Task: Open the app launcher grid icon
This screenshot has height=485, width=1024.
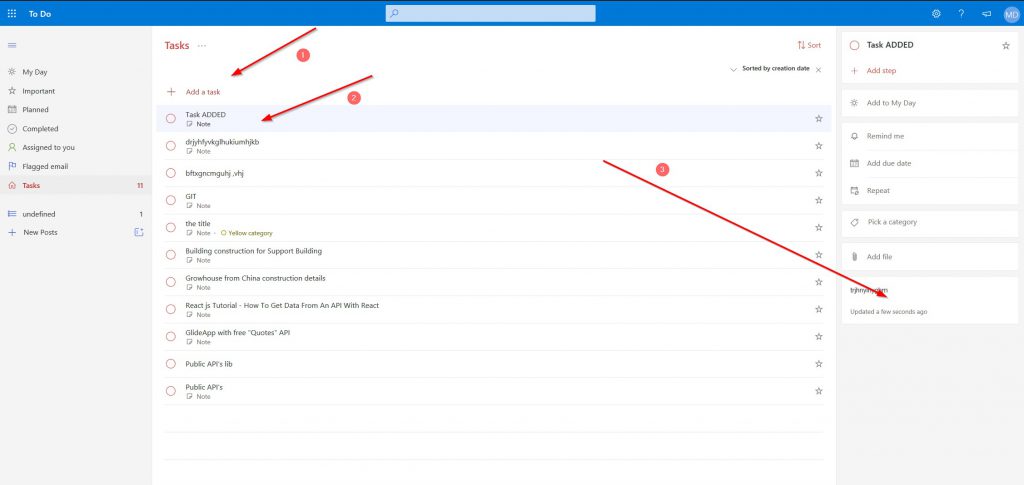Action: pos(12,13)
